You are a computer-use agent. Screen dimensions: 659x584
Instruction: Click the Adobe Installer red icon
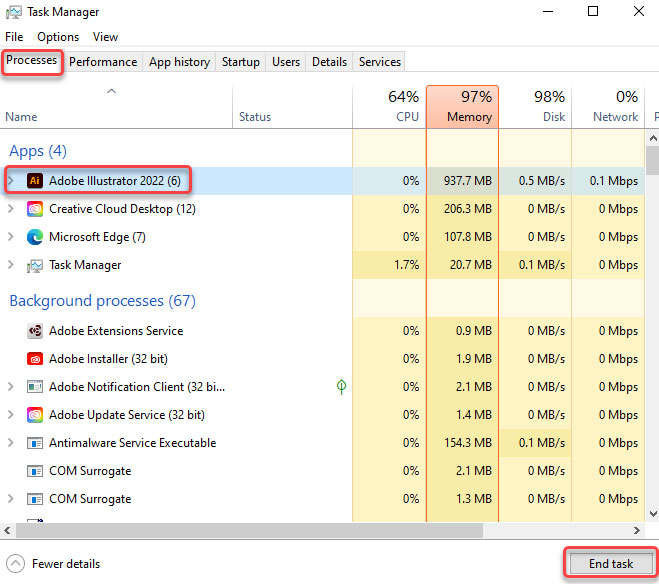35,359
